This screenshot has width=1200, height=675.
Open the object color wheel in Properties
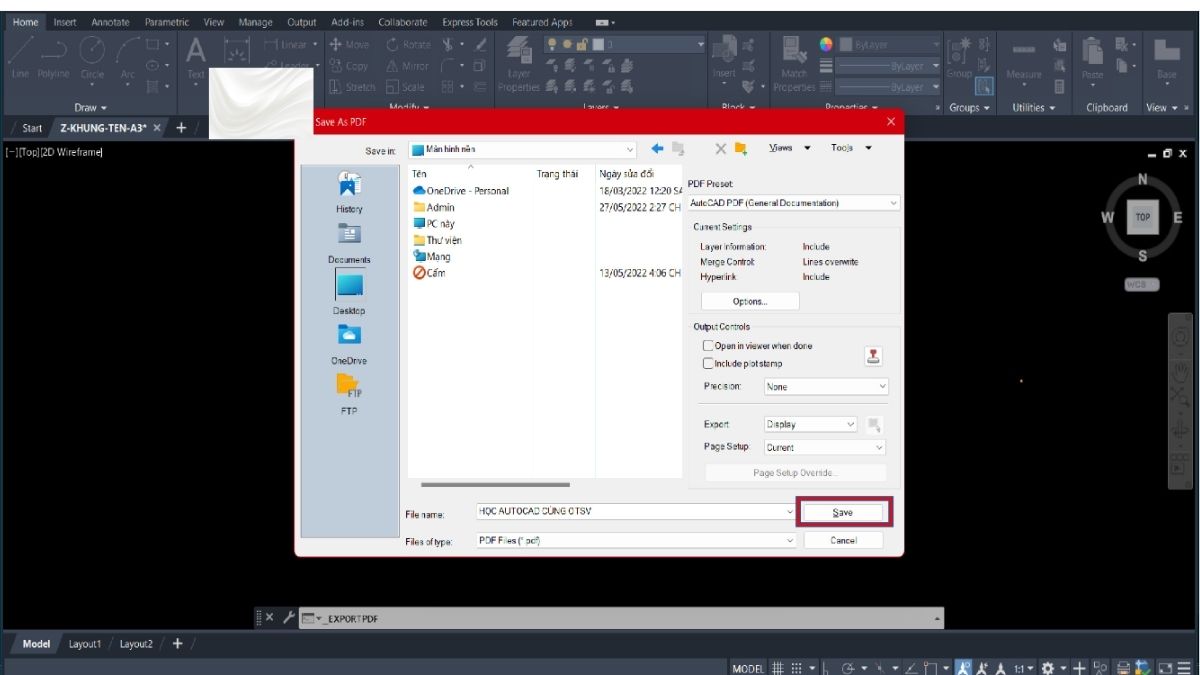pyautogui.click(x=827, y=44)
